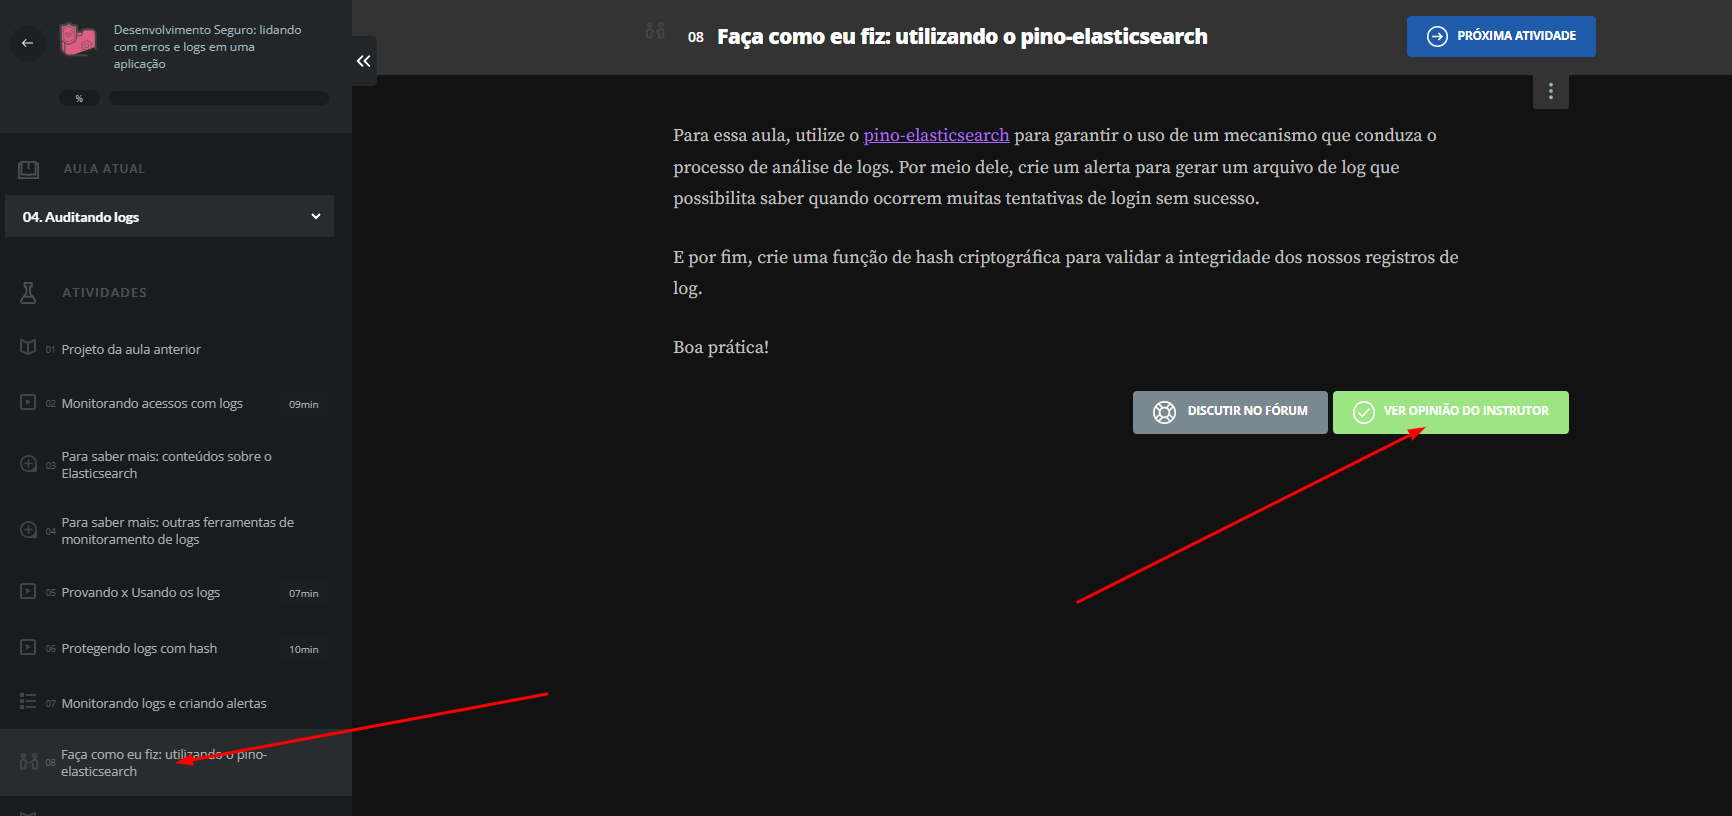The height and width of the screenshot is (816, 1732).
Task: Click list icon for Monitorando logs e criando alertas
Action: (x=28, y=702)
